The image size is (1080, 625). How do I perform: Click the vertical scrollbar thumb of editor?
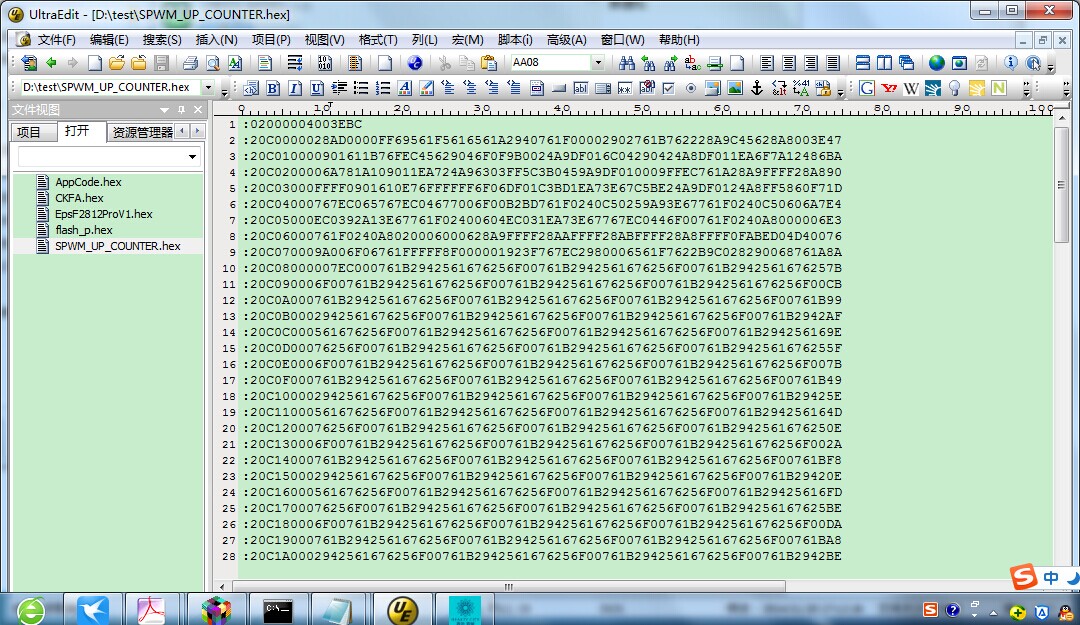1061,185
